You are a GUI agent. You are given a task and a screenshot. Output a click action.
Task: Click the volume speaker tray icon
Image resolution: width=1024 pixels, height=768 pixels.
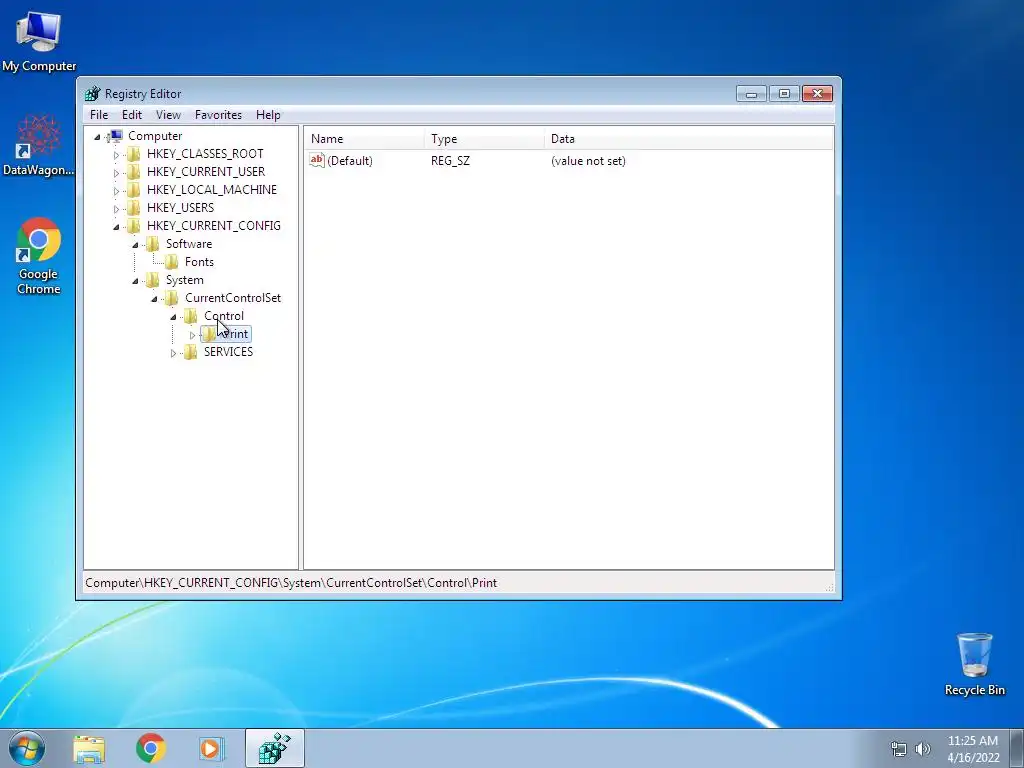point(922,749)
